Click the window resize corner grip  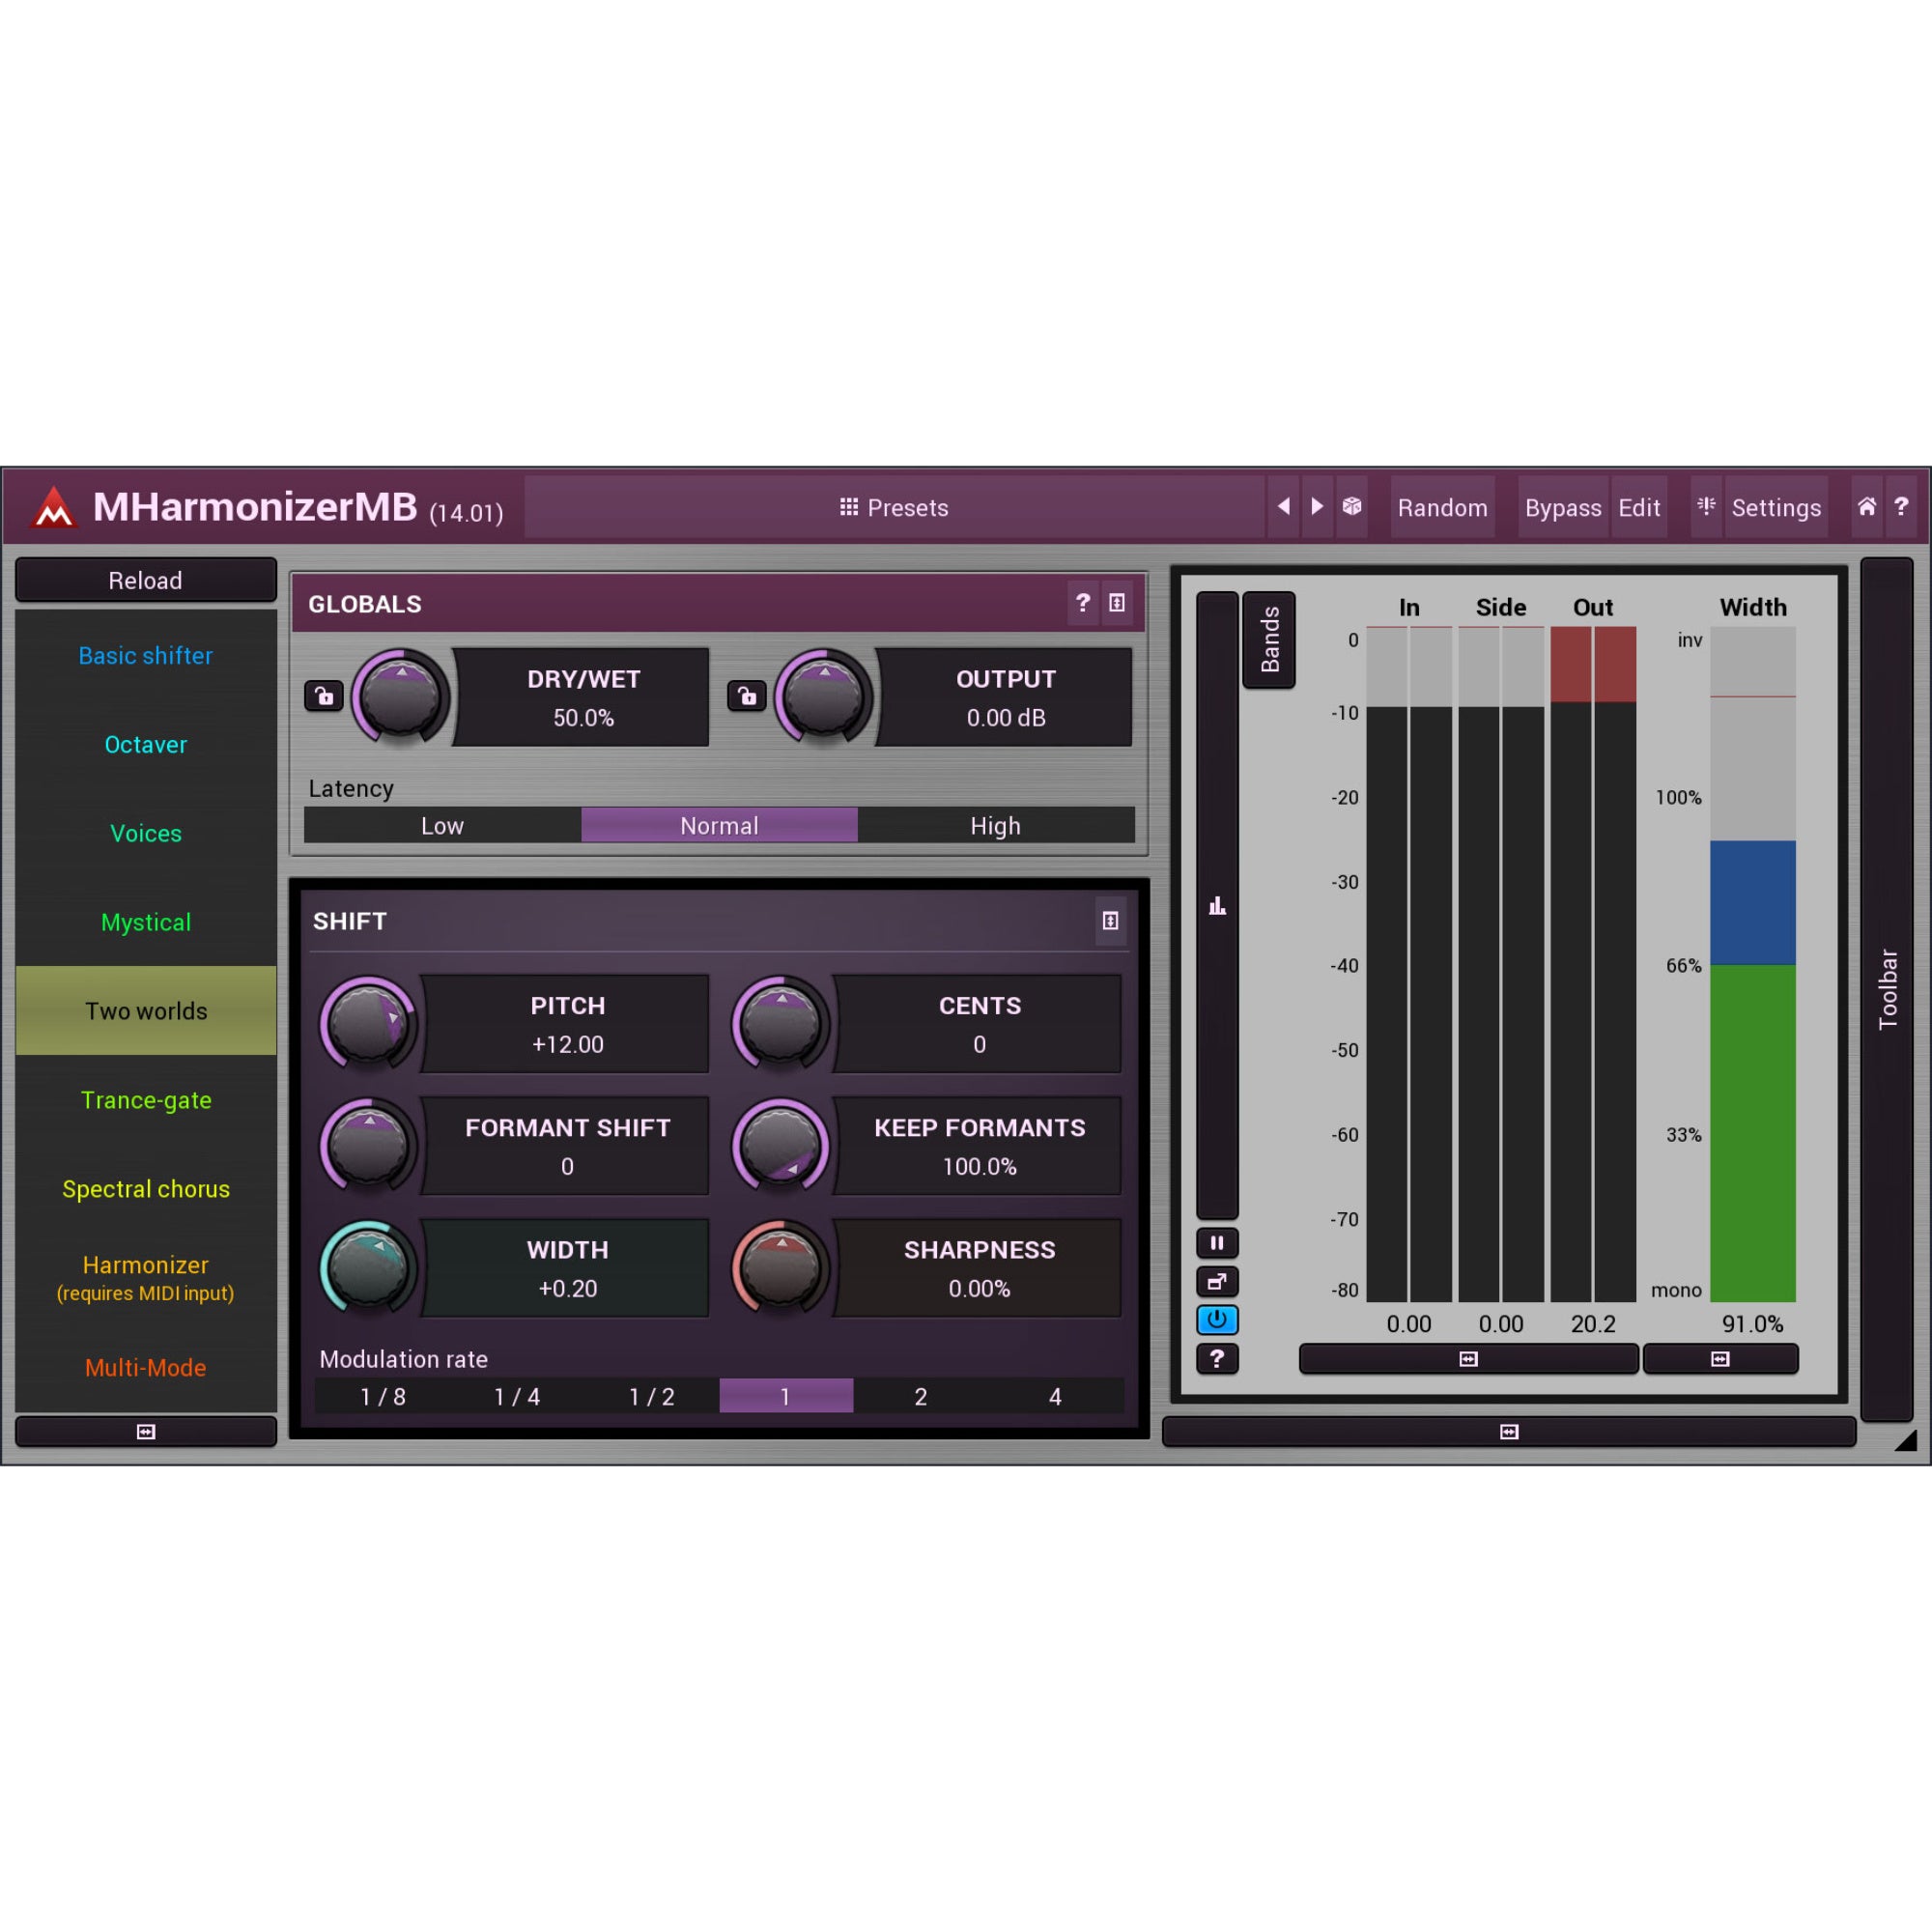point(1906,1440)
